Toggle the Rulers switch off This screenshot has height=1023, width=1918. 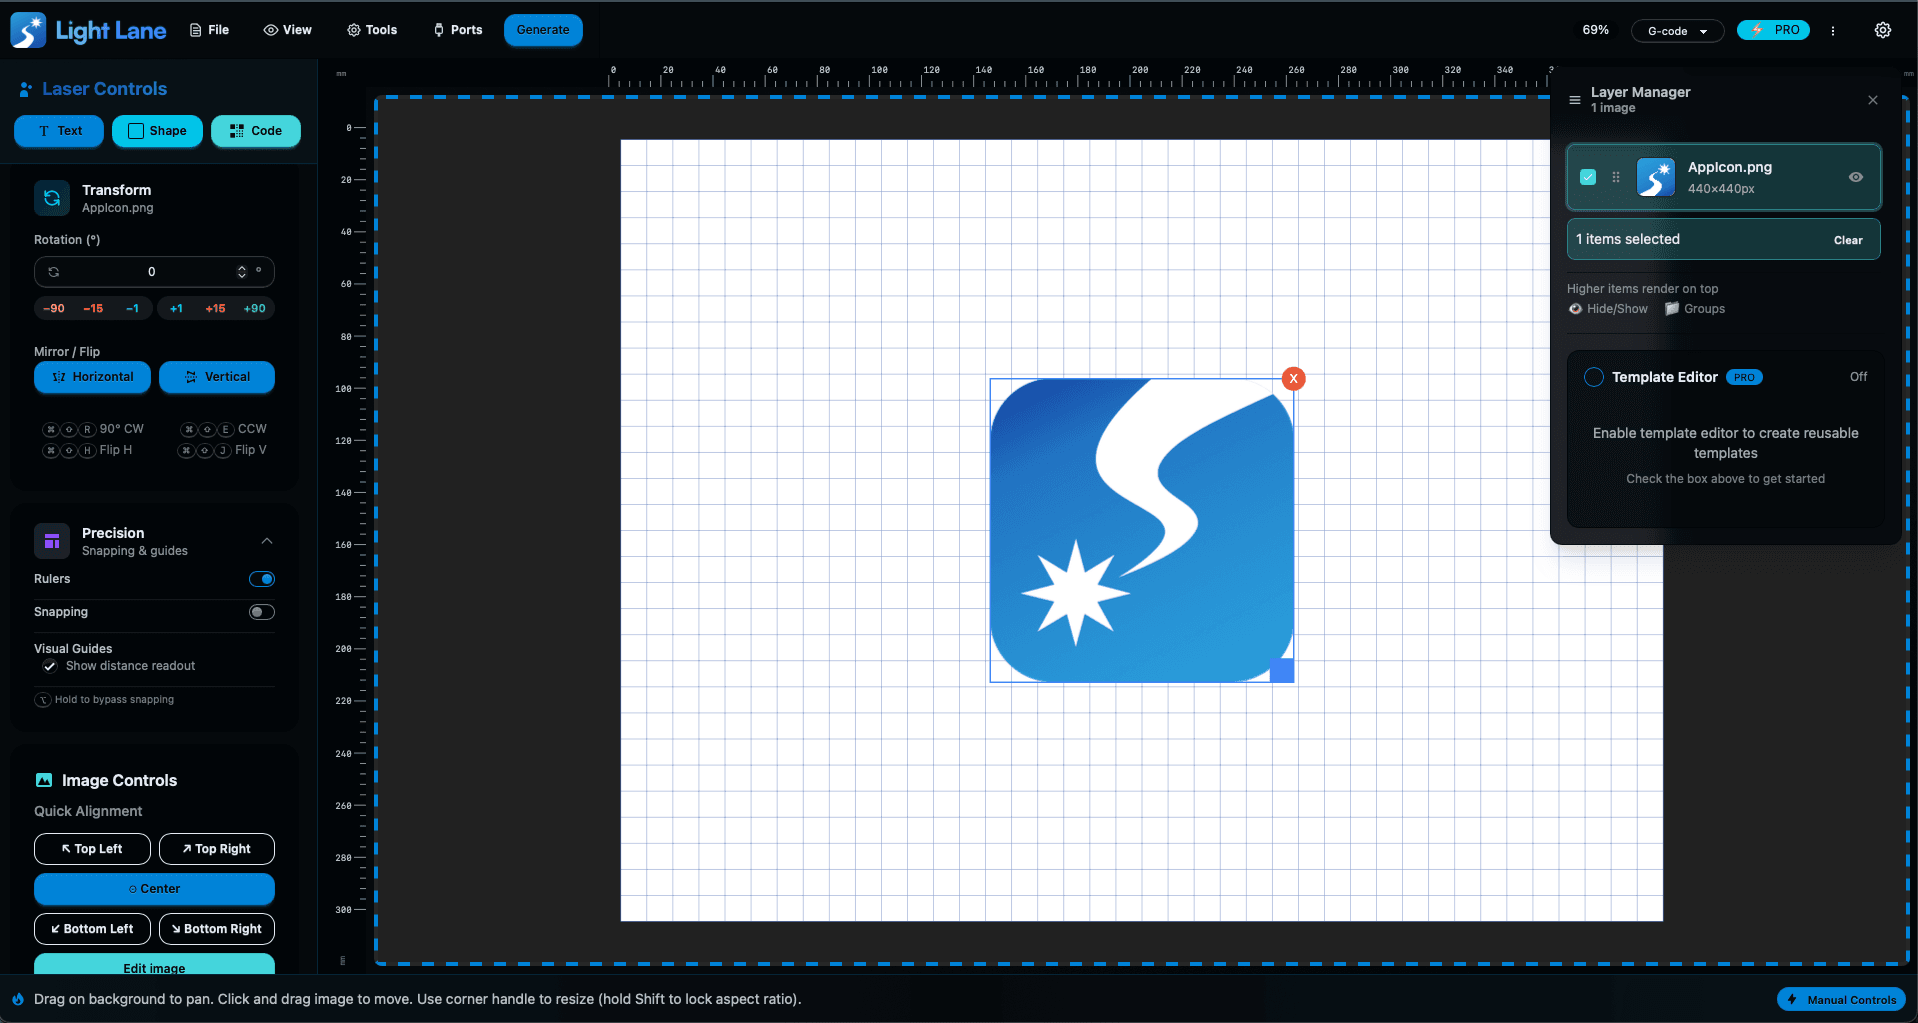[x=261, y=579]
